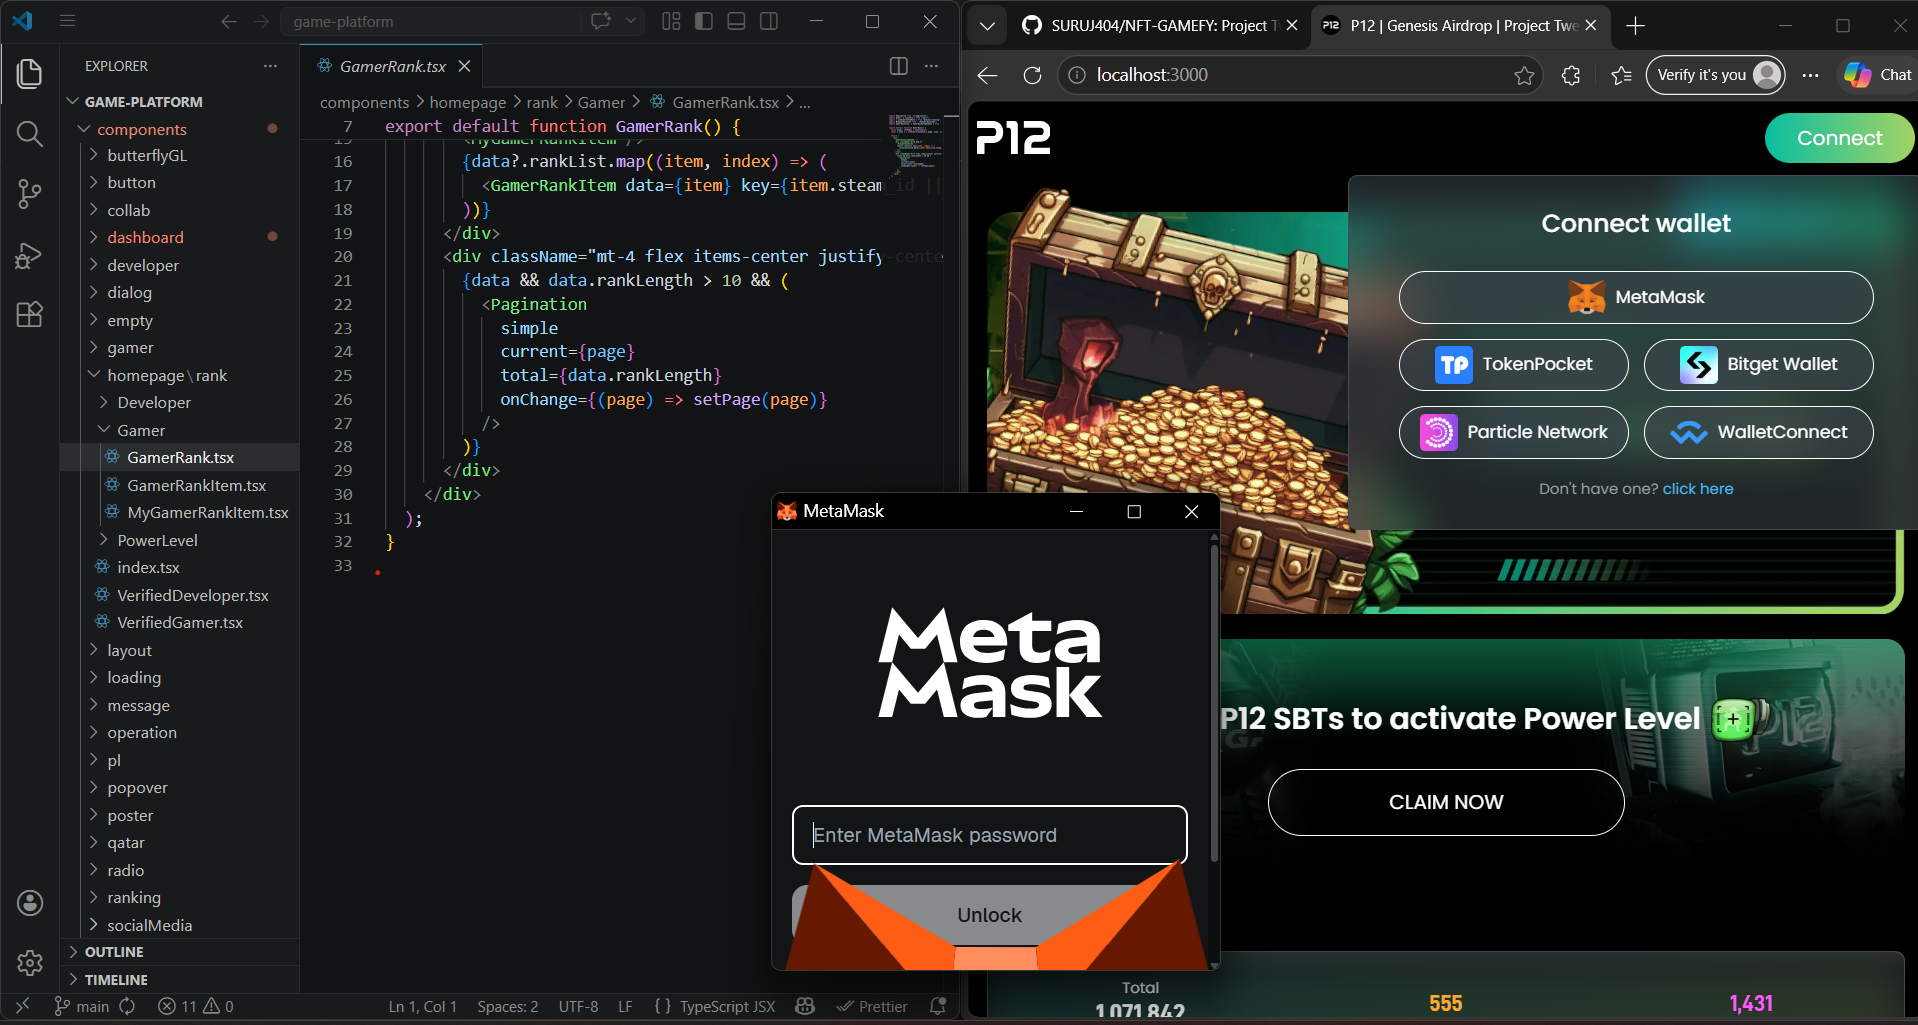The image size is (1918, 1025).
Task: Open the new browser tab plus button
Action: (x=1636, y=26)
